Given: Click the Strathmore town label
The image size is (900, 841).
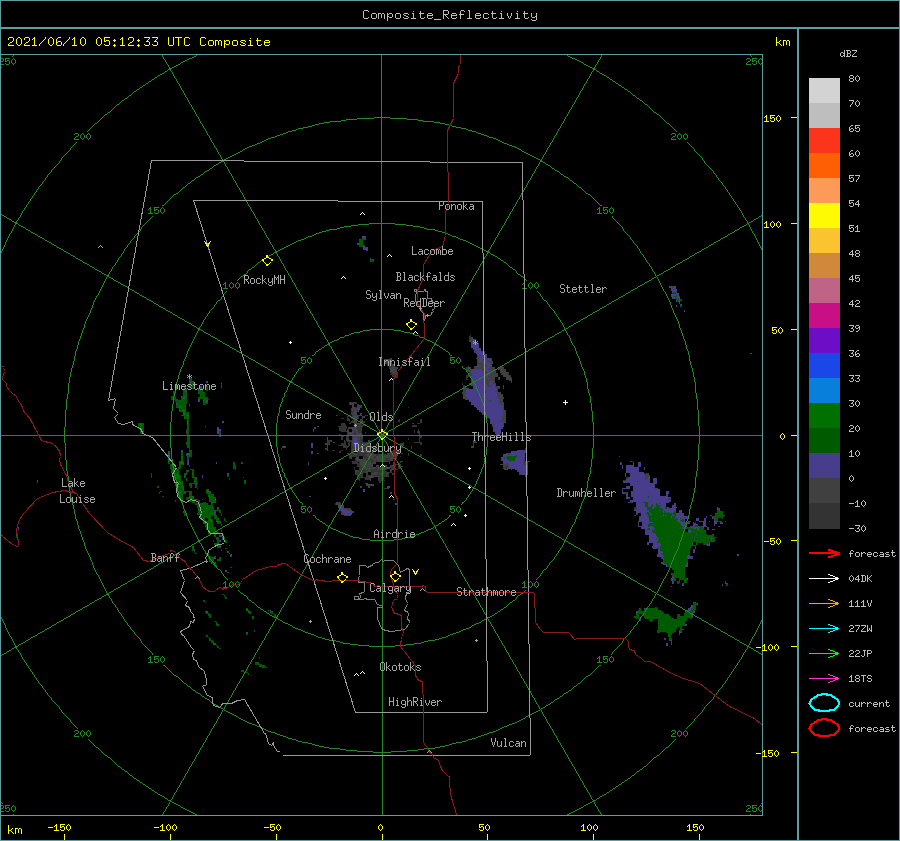Looking at the screenshot, I should pyautogui.click(x=486, y=592).
